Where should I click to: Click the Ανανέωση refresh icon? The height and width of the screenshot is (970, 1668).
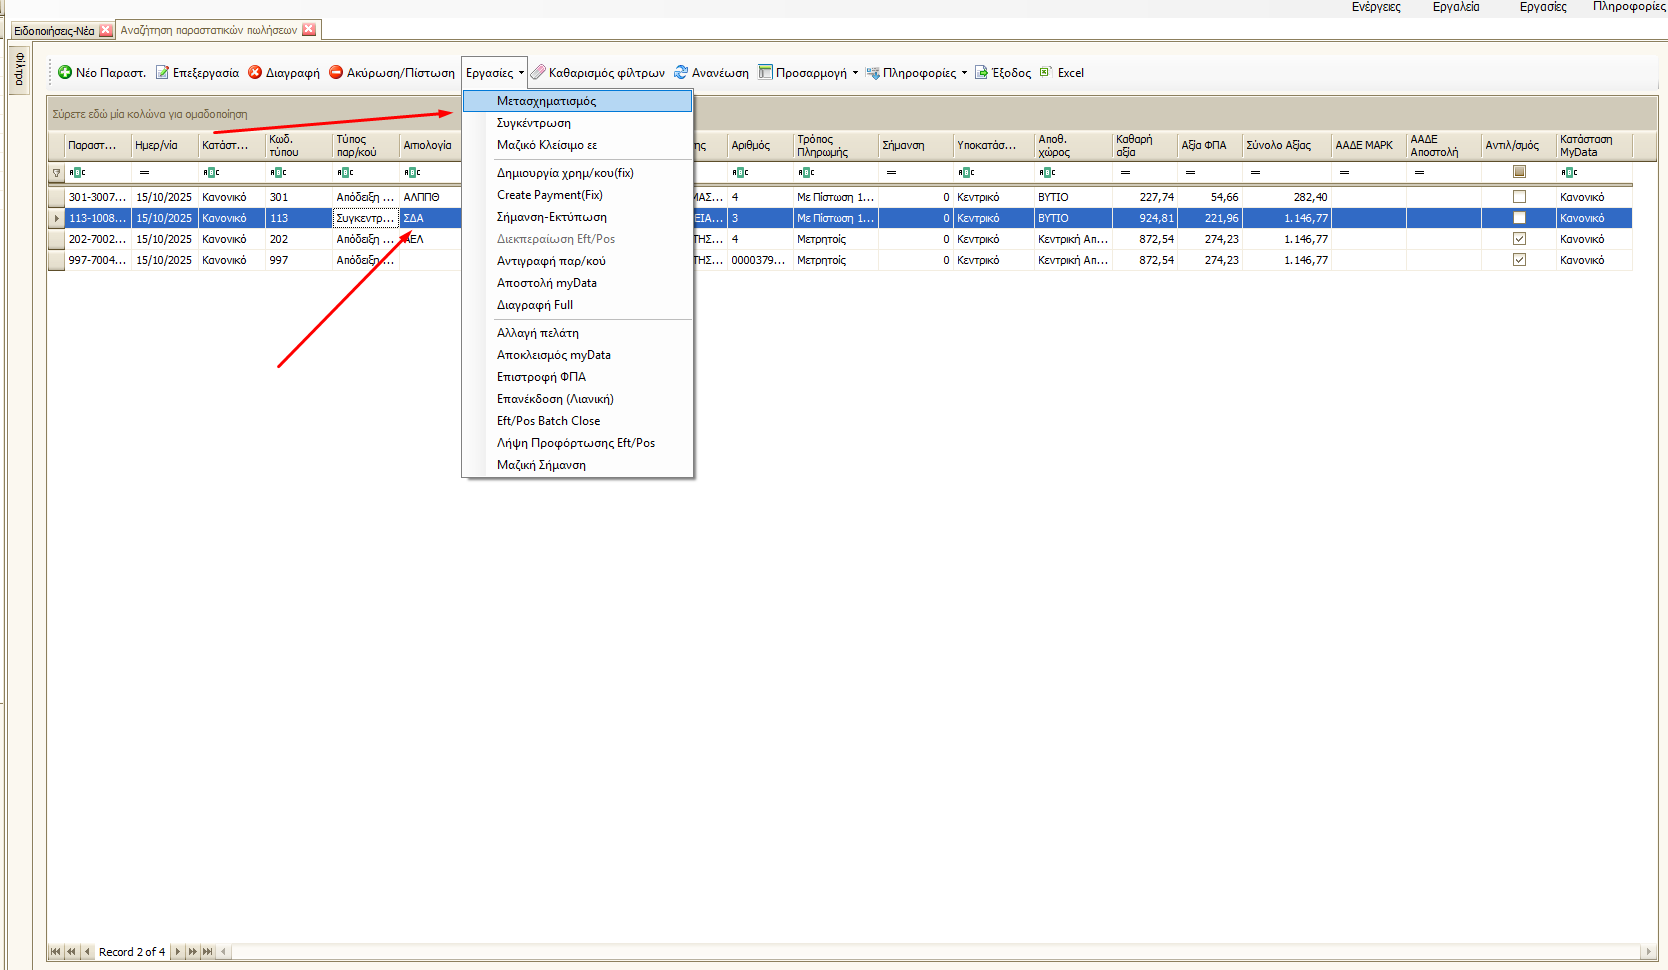pyautogui.click(x=681, y=72)
